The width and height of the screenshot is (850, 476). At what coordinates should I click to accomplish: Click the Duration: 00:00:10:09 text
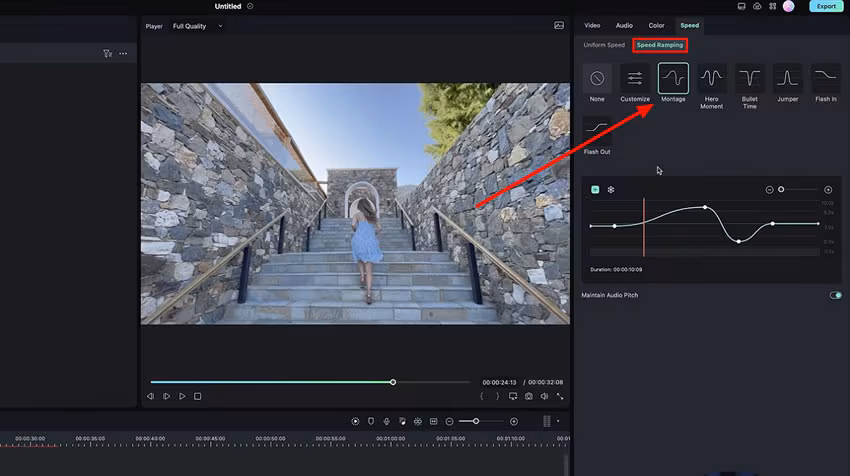click(x=616, y=269)
